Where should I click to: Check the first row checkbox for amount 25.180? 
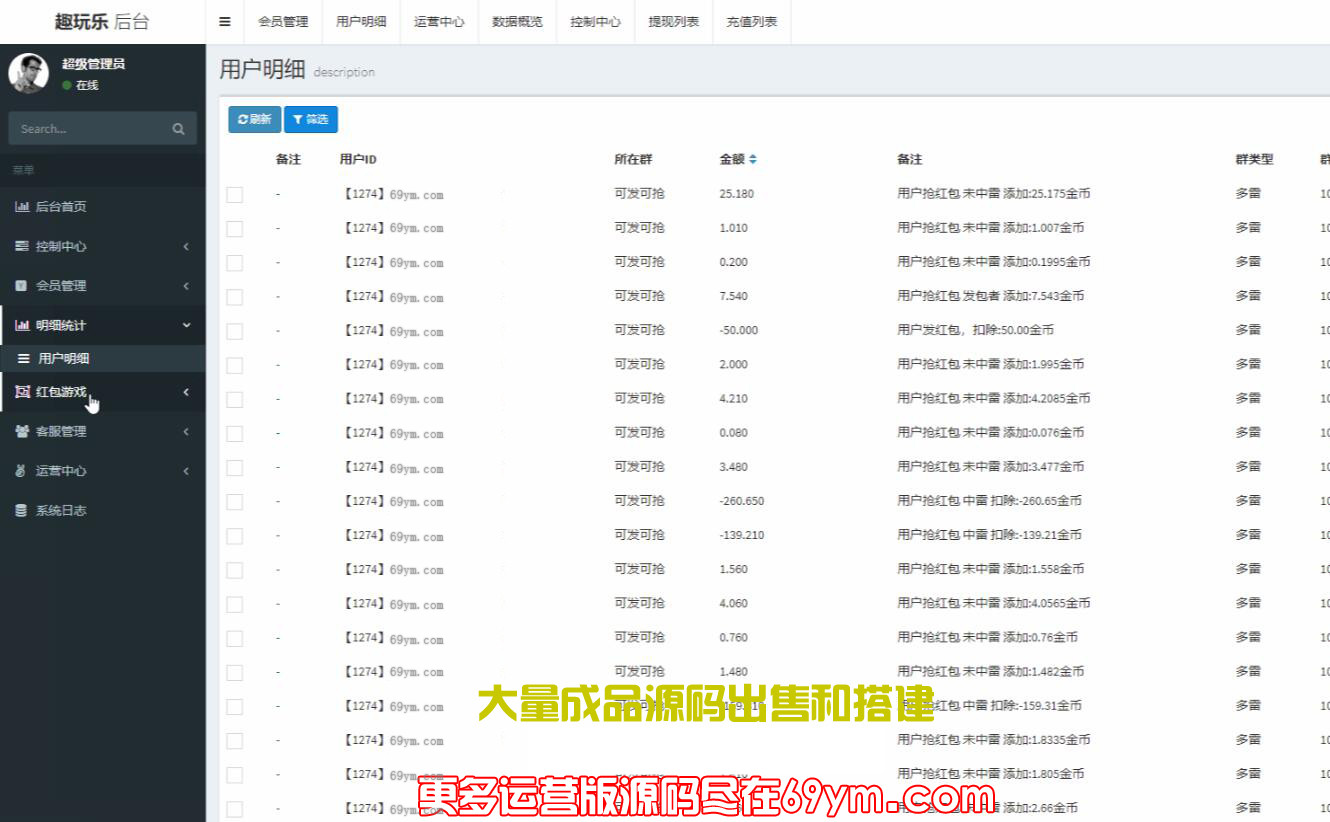pos(235,195)
